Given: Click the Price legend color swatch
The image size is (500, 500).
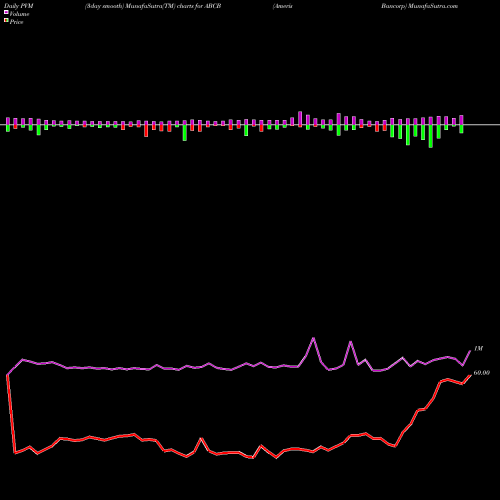Looking at the screenshot, I should click(x=6, y=21).
